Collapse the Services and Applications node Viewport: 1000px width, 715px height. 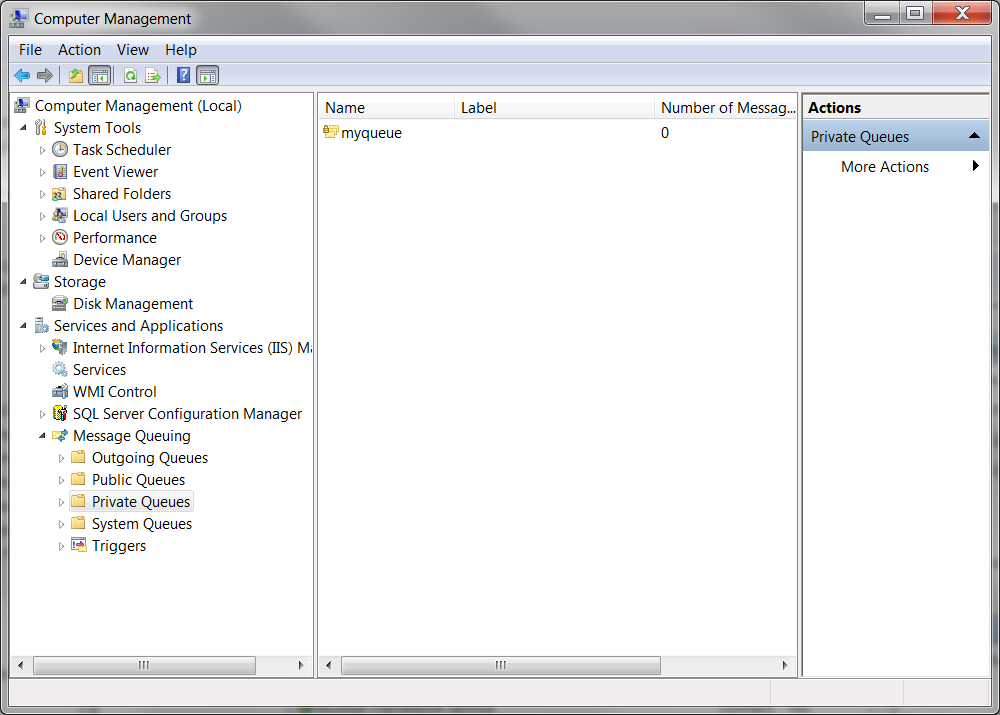[x=24, y=325]
